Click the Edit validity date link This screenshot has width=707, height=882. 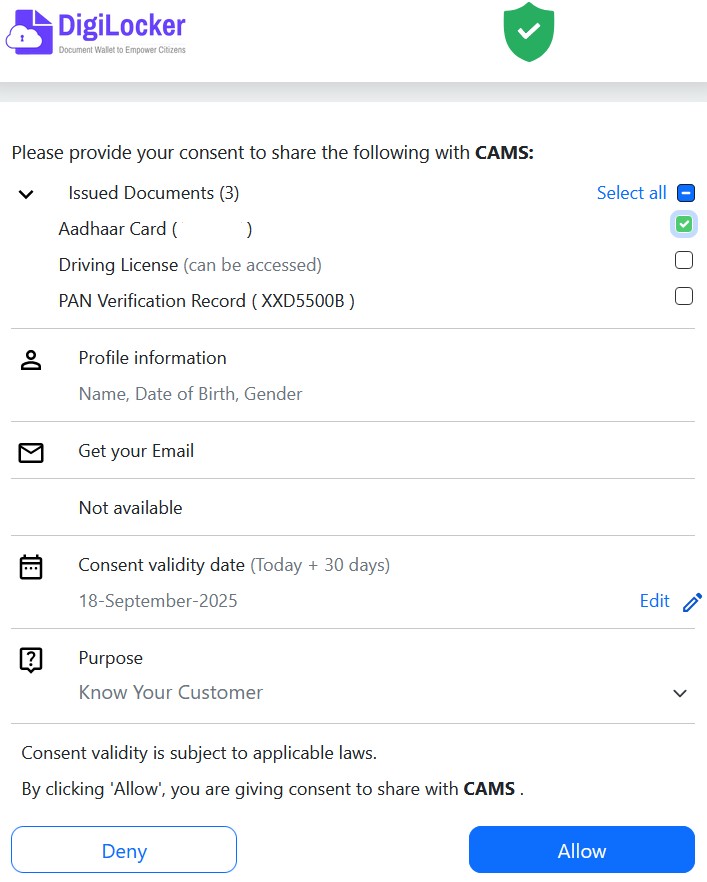pyautogui.click(x=654, y=601)
